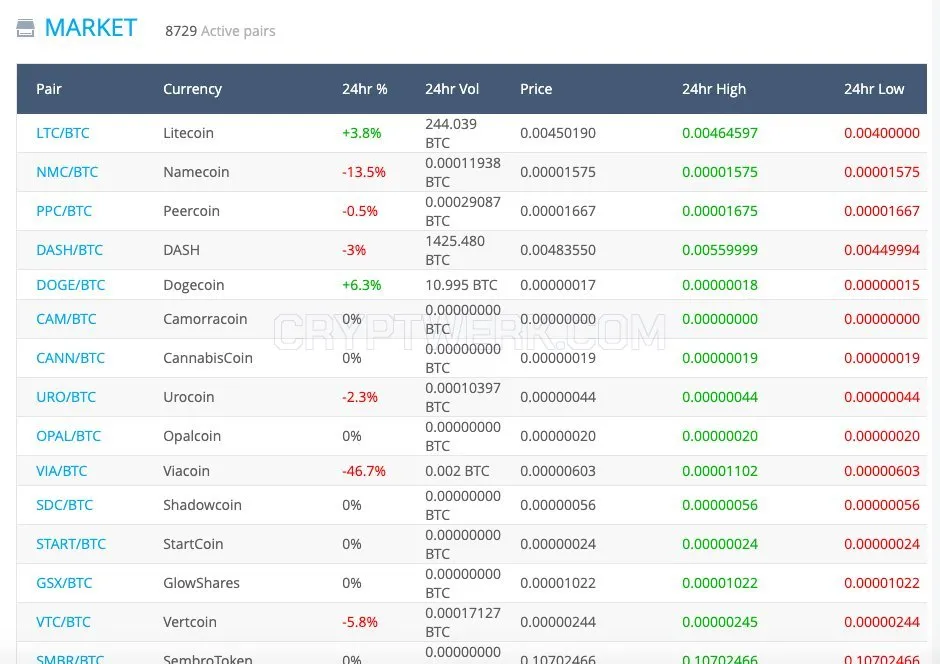
Task: Sort by the 24hr High column header
Action: 714,89
